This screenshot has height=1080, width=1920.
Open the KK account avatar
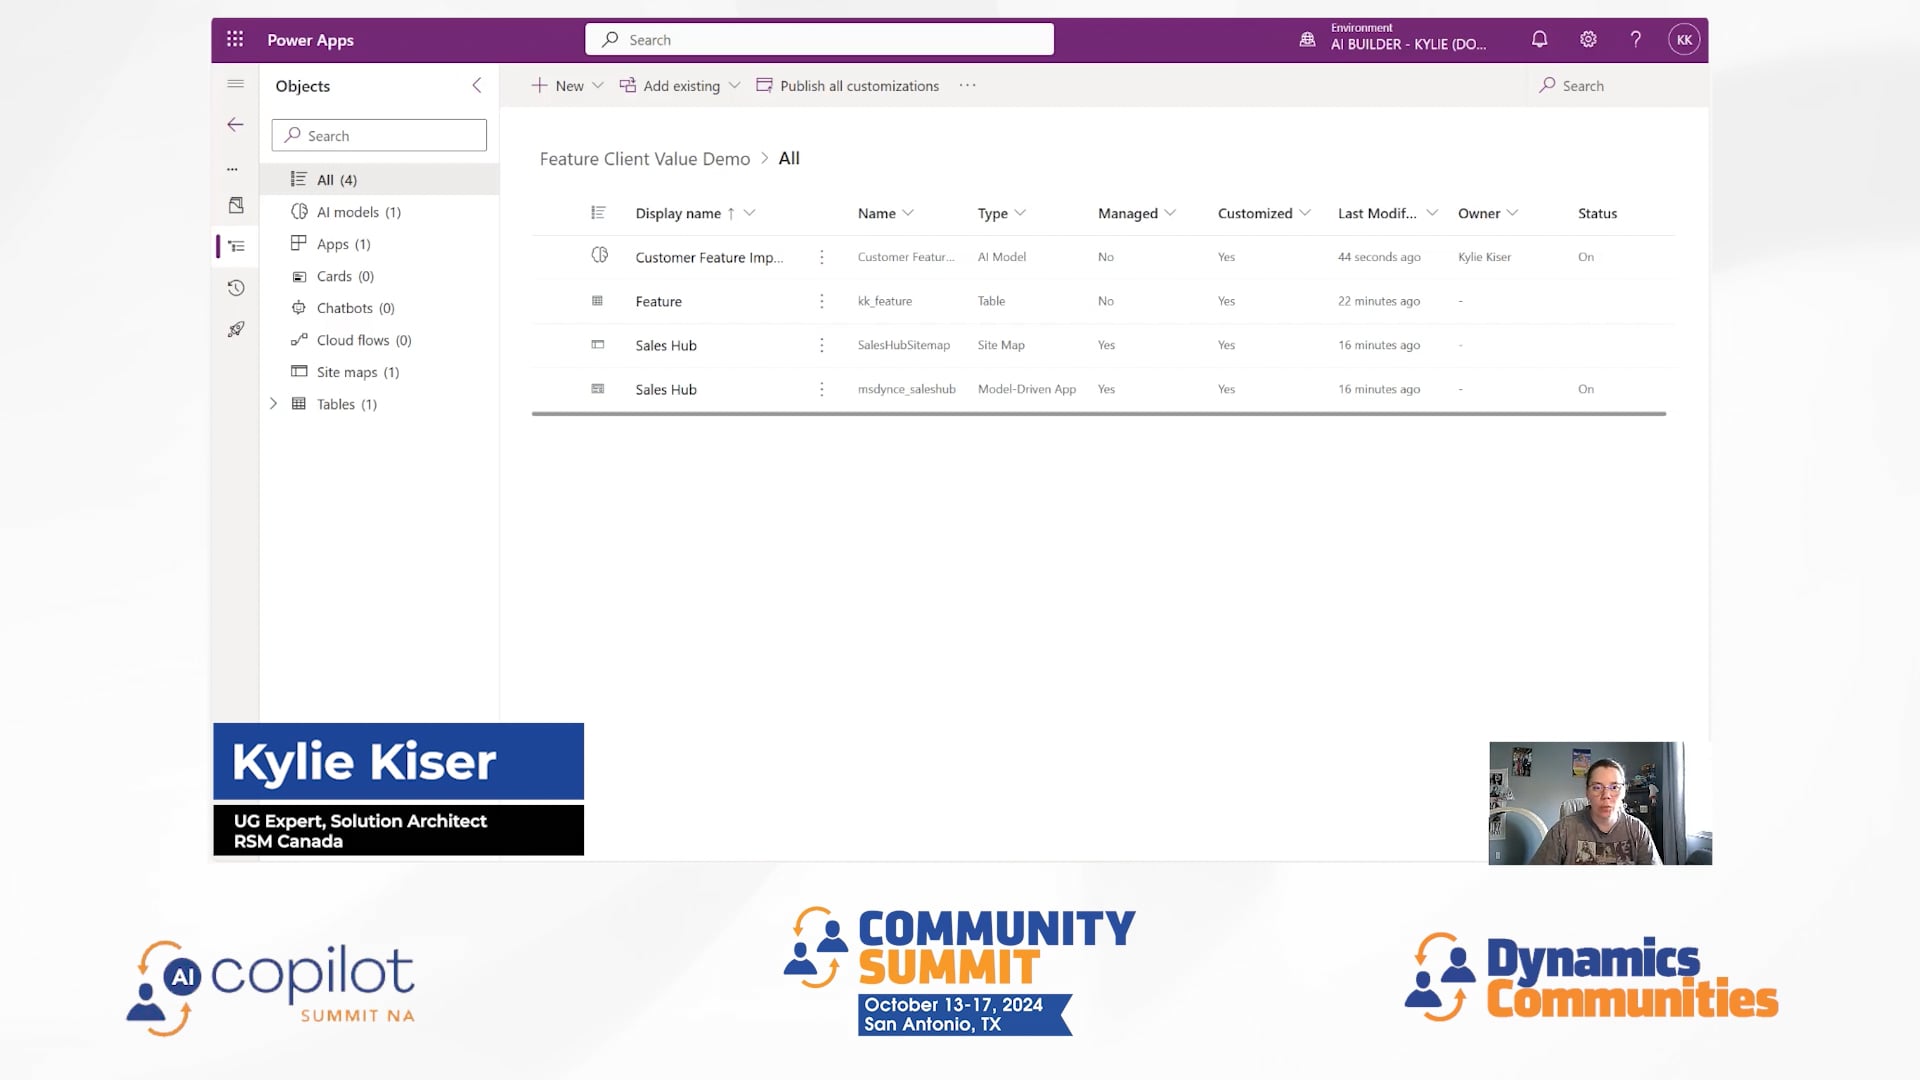pos(1684,40)
